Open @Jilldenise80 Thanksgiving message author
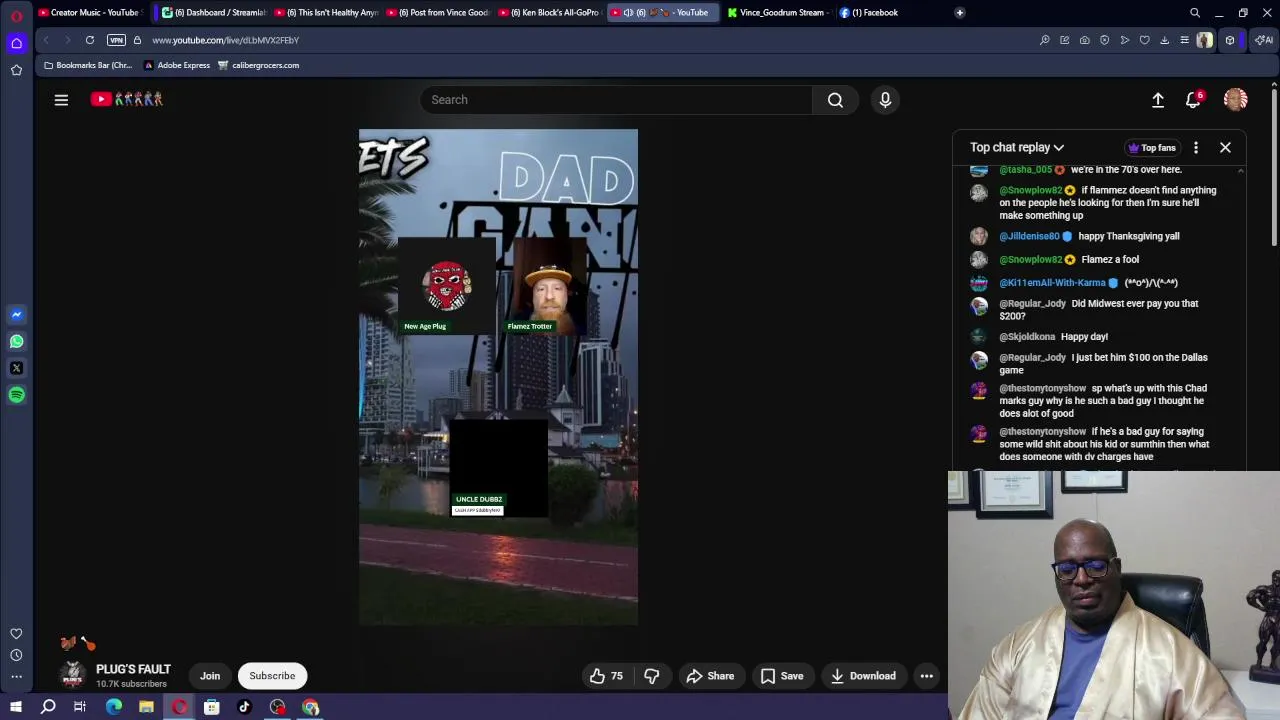Viewport: 1280px width, 720px height. pyautogui.click(x=1029, y=236)
